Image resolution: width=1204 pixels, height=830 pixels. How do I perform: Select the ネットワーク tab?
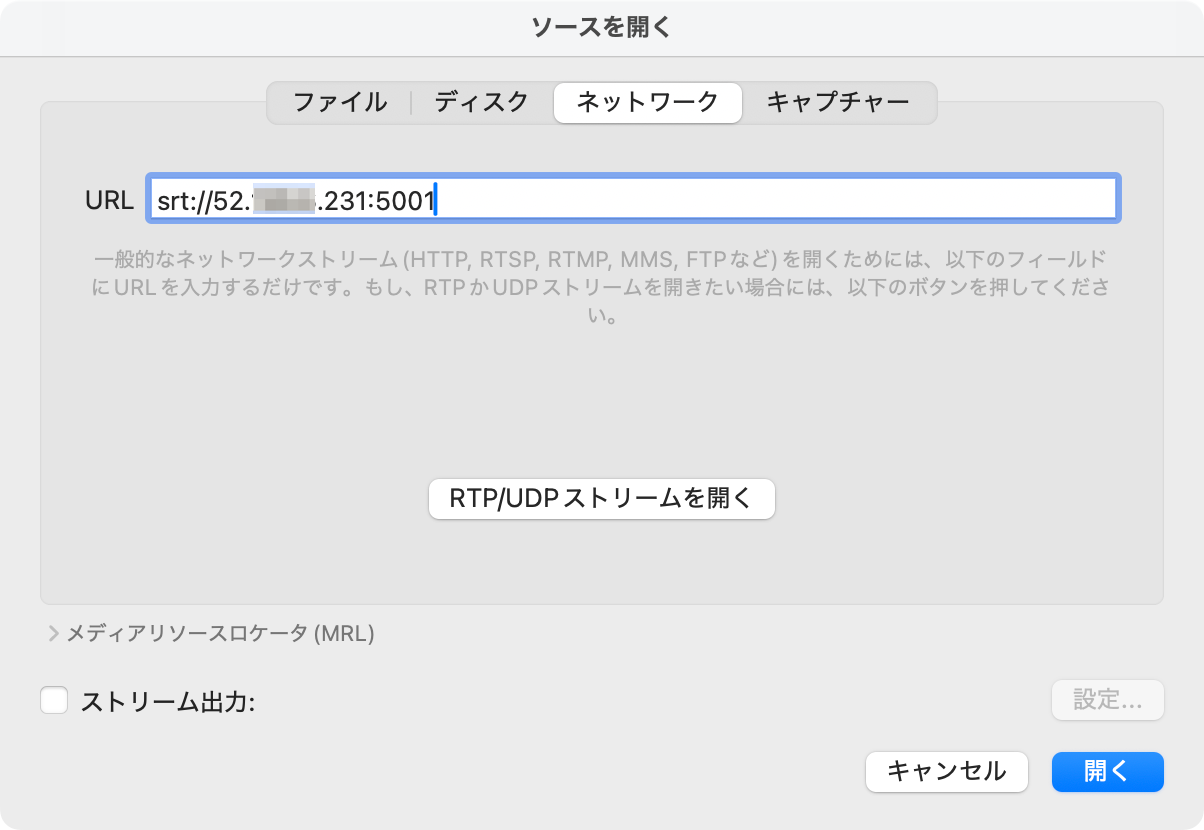pos(647,102)
